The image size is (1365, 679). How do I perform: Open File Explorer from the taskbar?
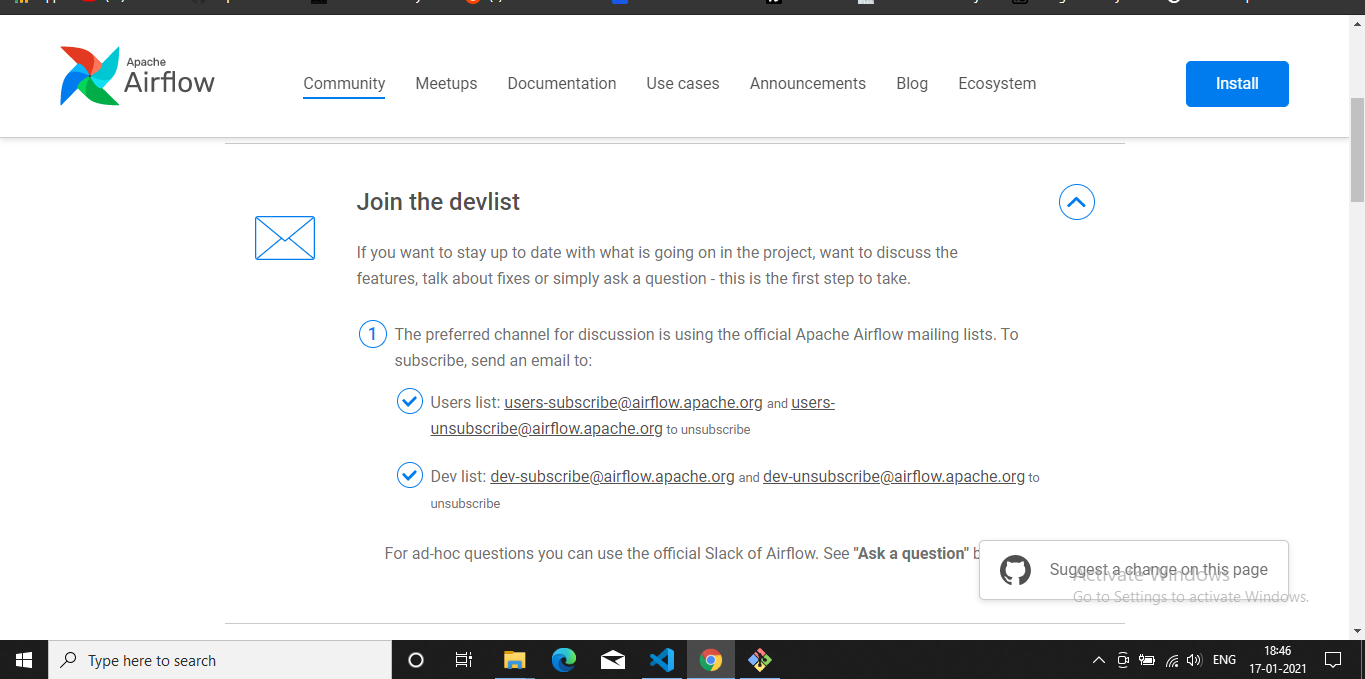coord(514,660)
